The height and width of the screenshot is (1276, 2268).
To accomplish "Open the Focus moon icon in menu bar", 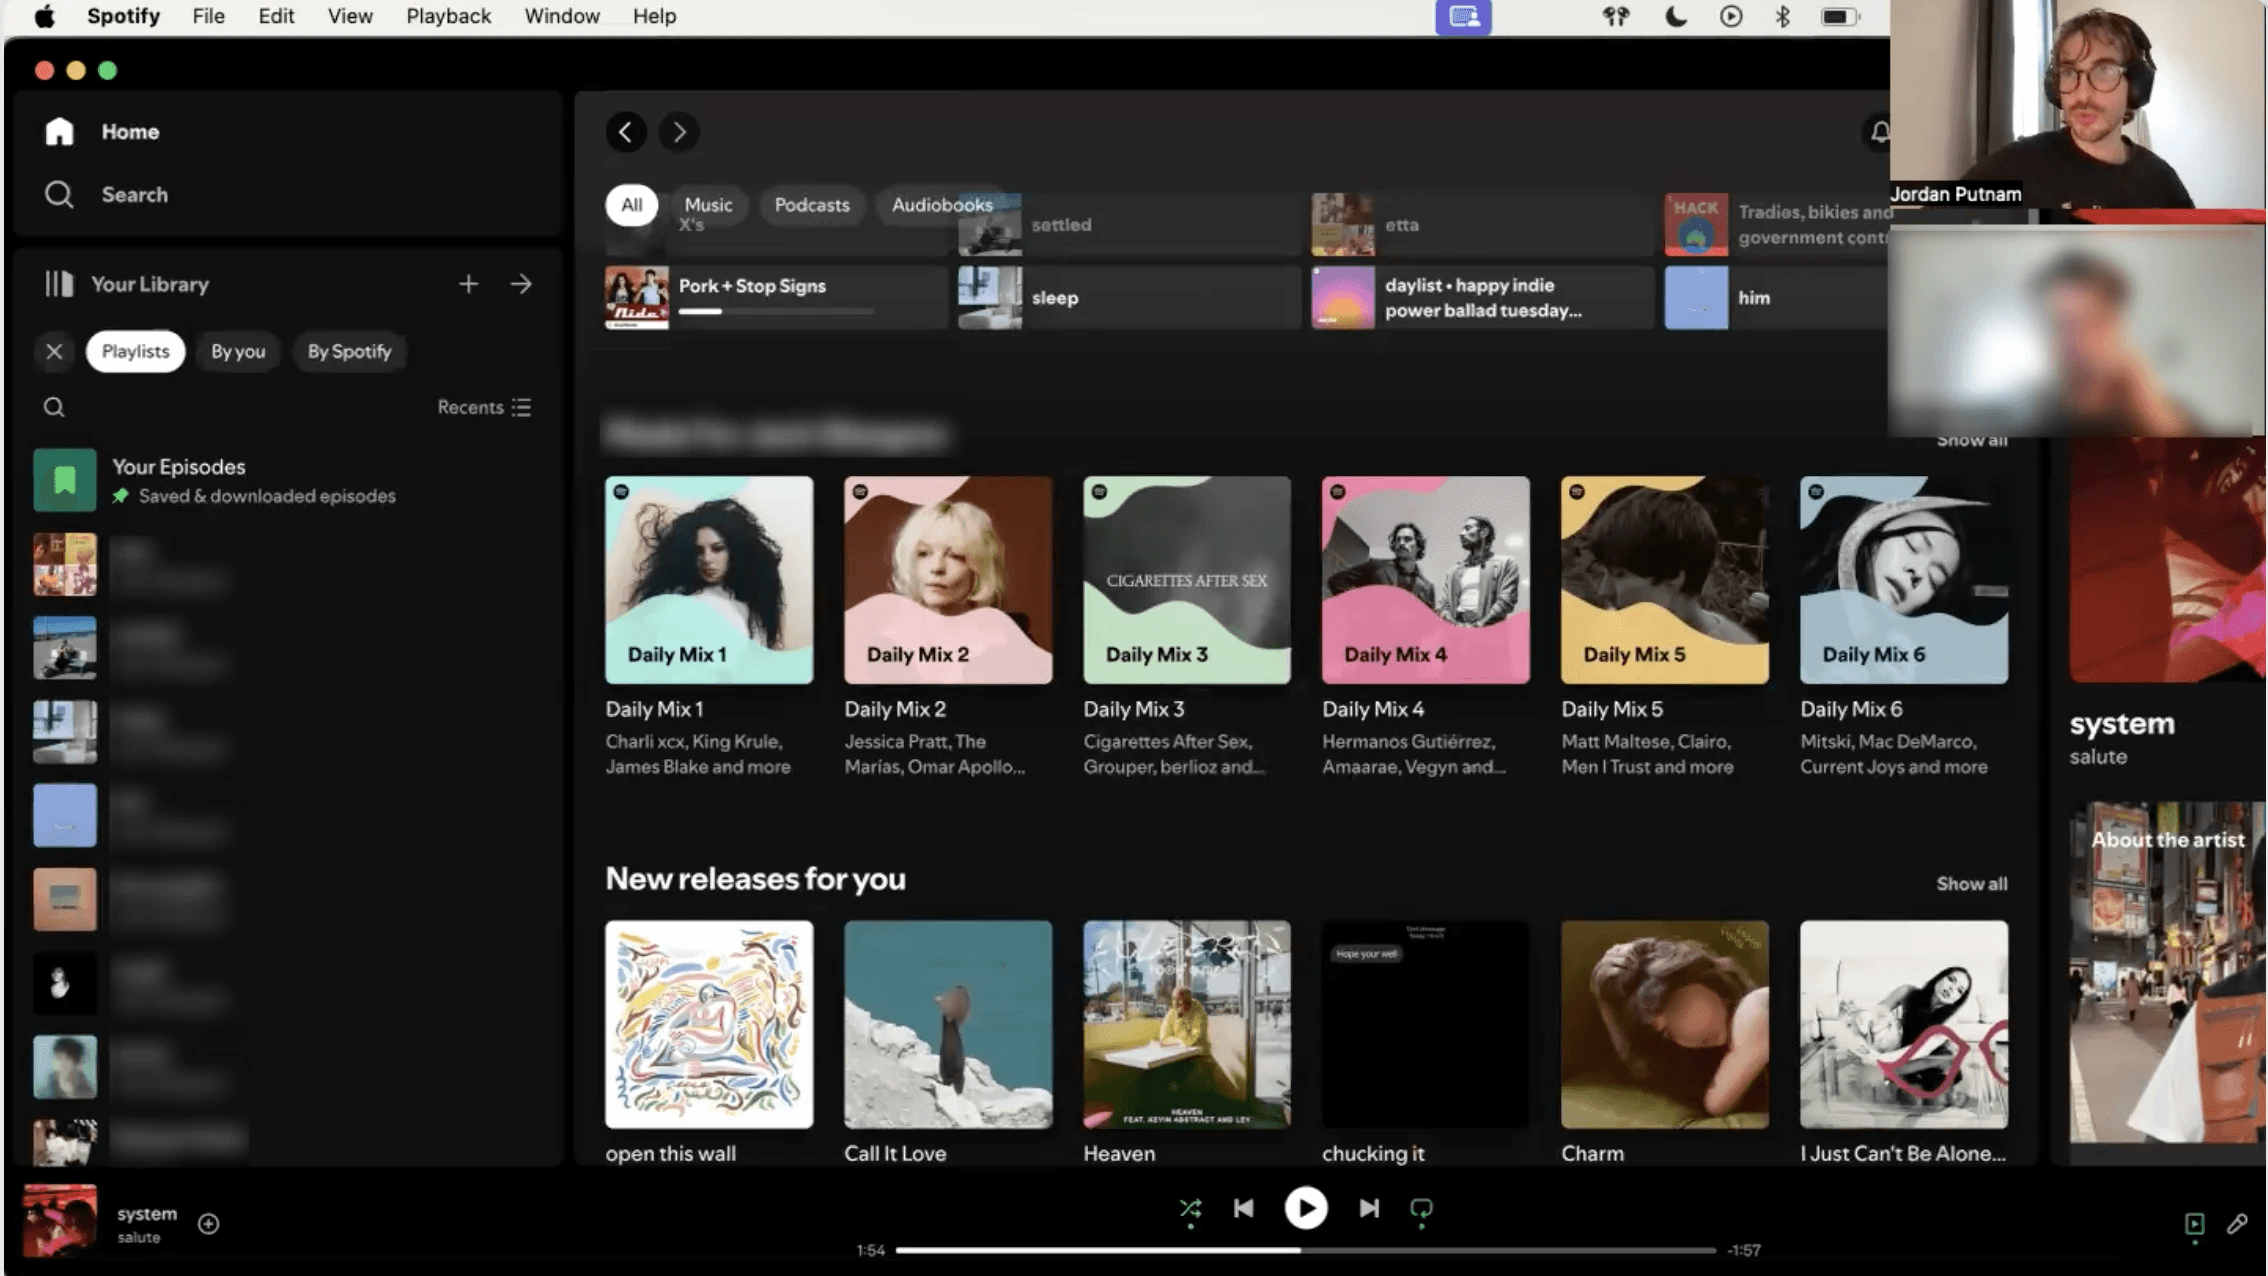I will pyautogui.click(x=1676, y=16).
